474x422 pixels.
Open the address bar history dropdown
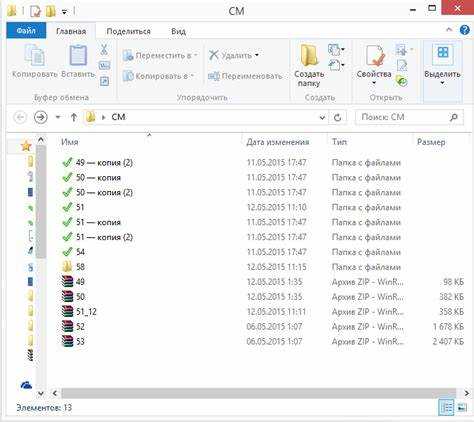point(322,118)
